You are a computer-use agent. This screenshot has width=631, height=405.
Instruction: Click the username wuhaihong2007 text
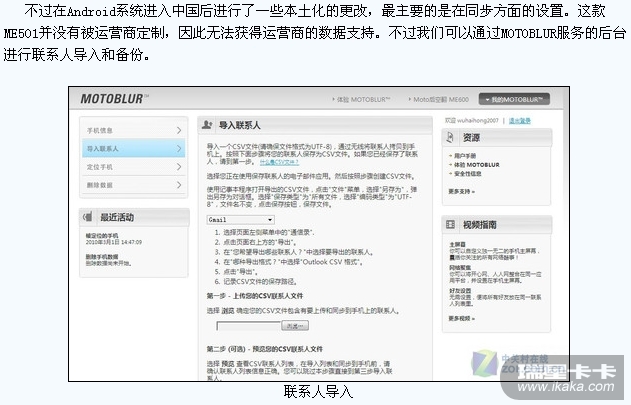coord(478,120)
